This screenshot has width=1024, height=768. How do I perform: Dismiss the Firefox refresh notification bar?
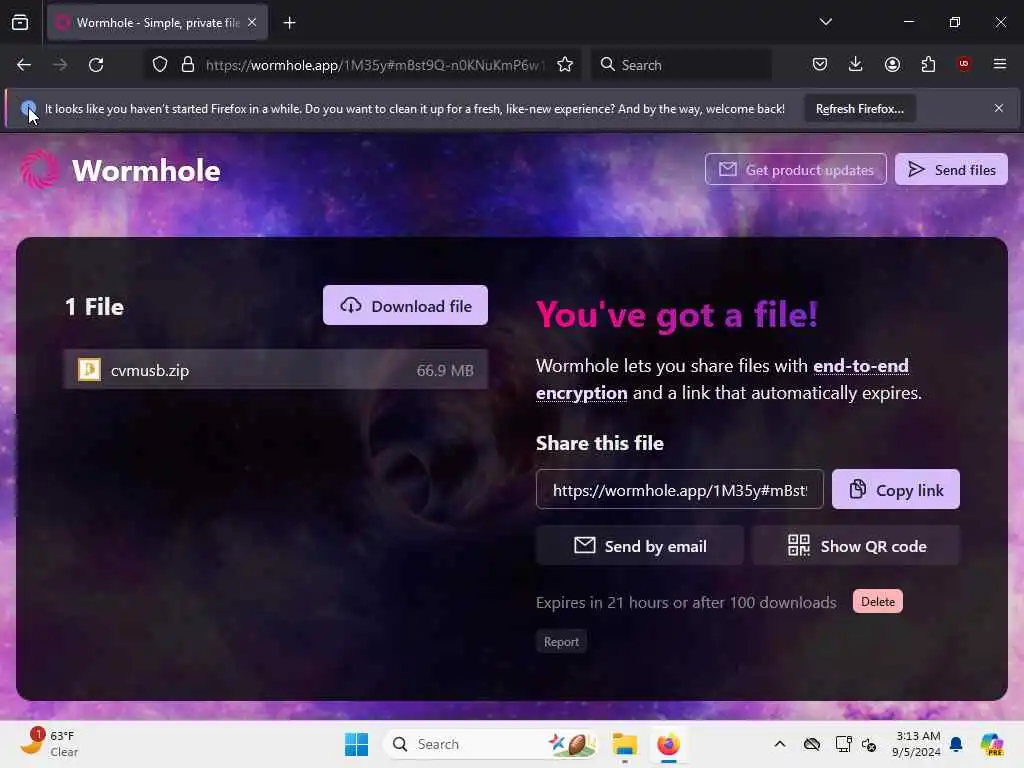999,108
